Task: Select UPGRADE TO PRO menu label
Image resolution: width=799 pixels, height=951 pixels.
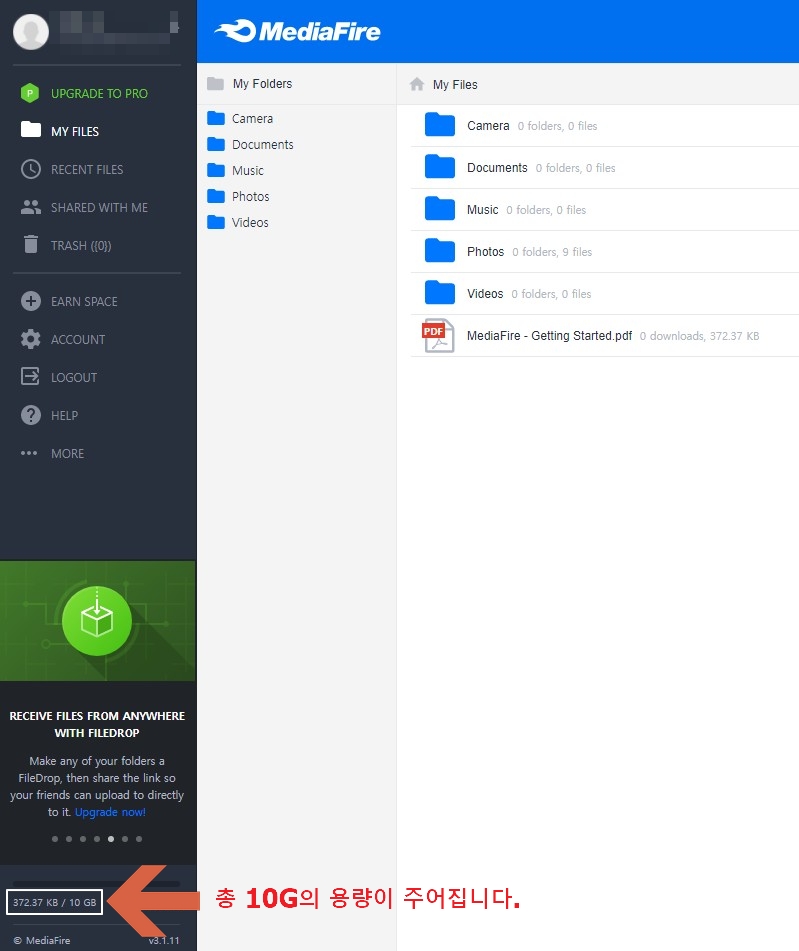Action: point(99,93)
